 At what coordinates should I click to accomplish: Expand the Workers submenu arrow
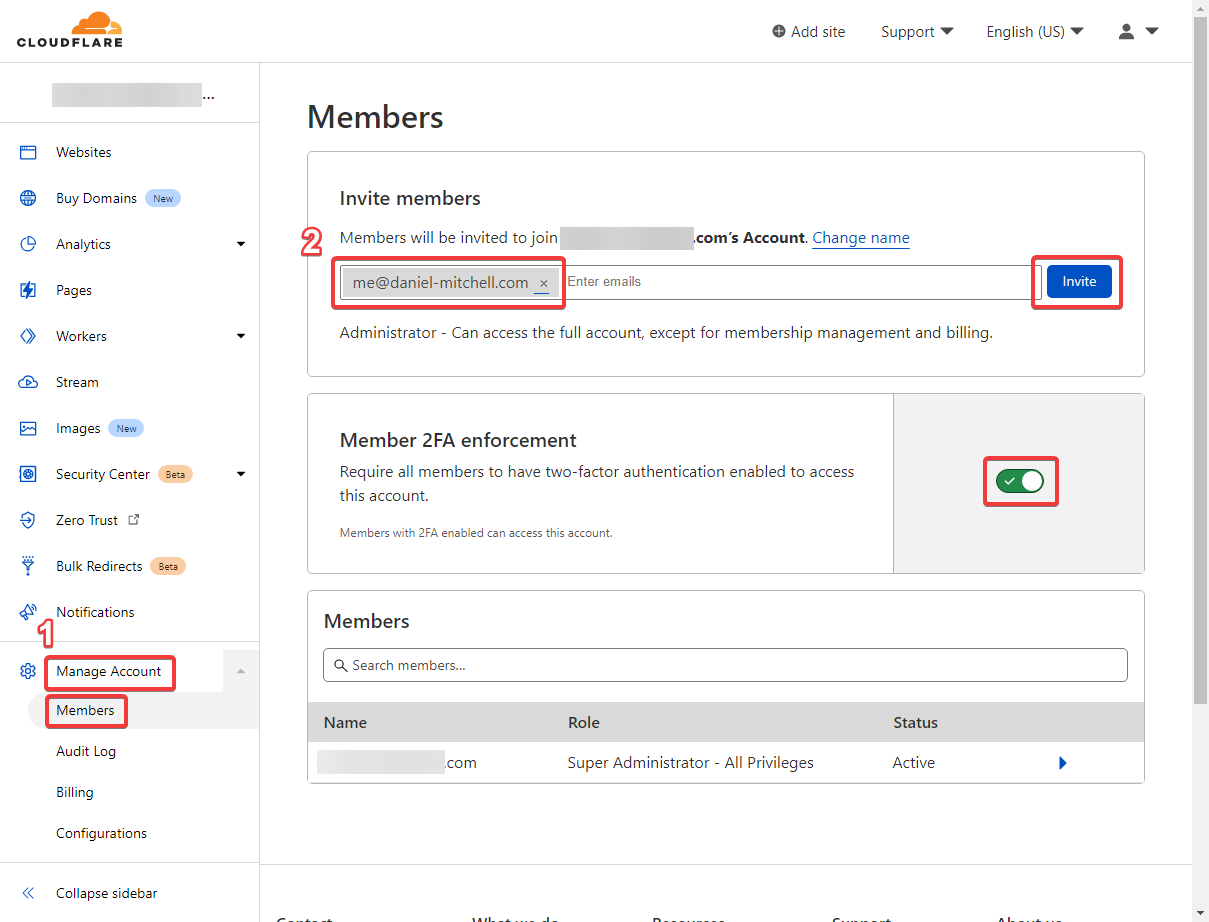pos(240,336)
